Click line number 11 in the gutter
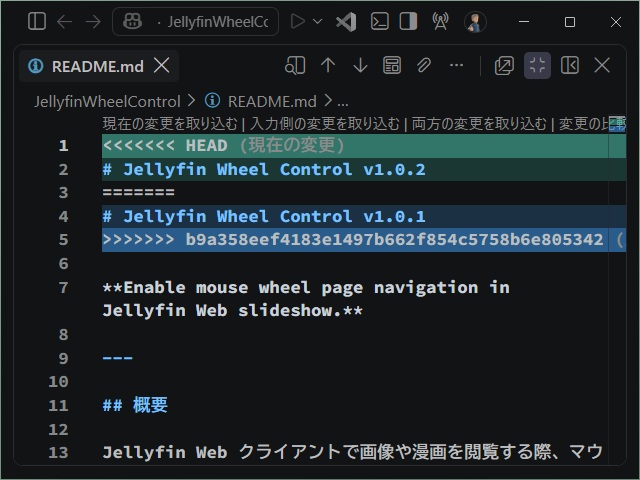Screen dimensions: 640x480 [x=58, y=405]
